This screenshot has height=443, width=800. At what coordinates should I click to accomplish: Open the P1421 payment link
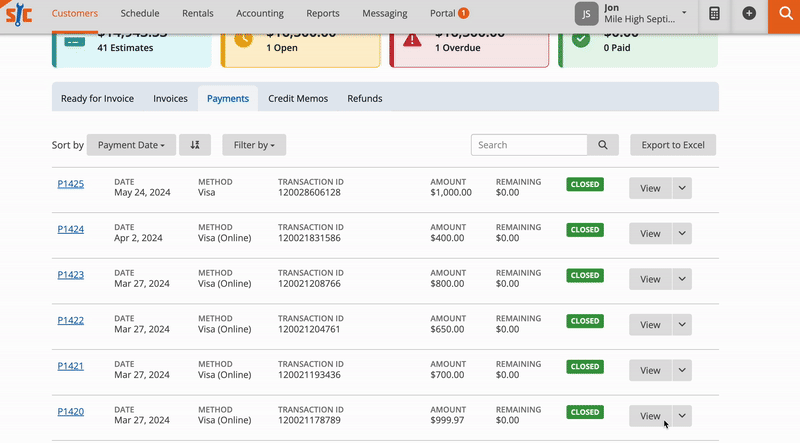(70, 366)
